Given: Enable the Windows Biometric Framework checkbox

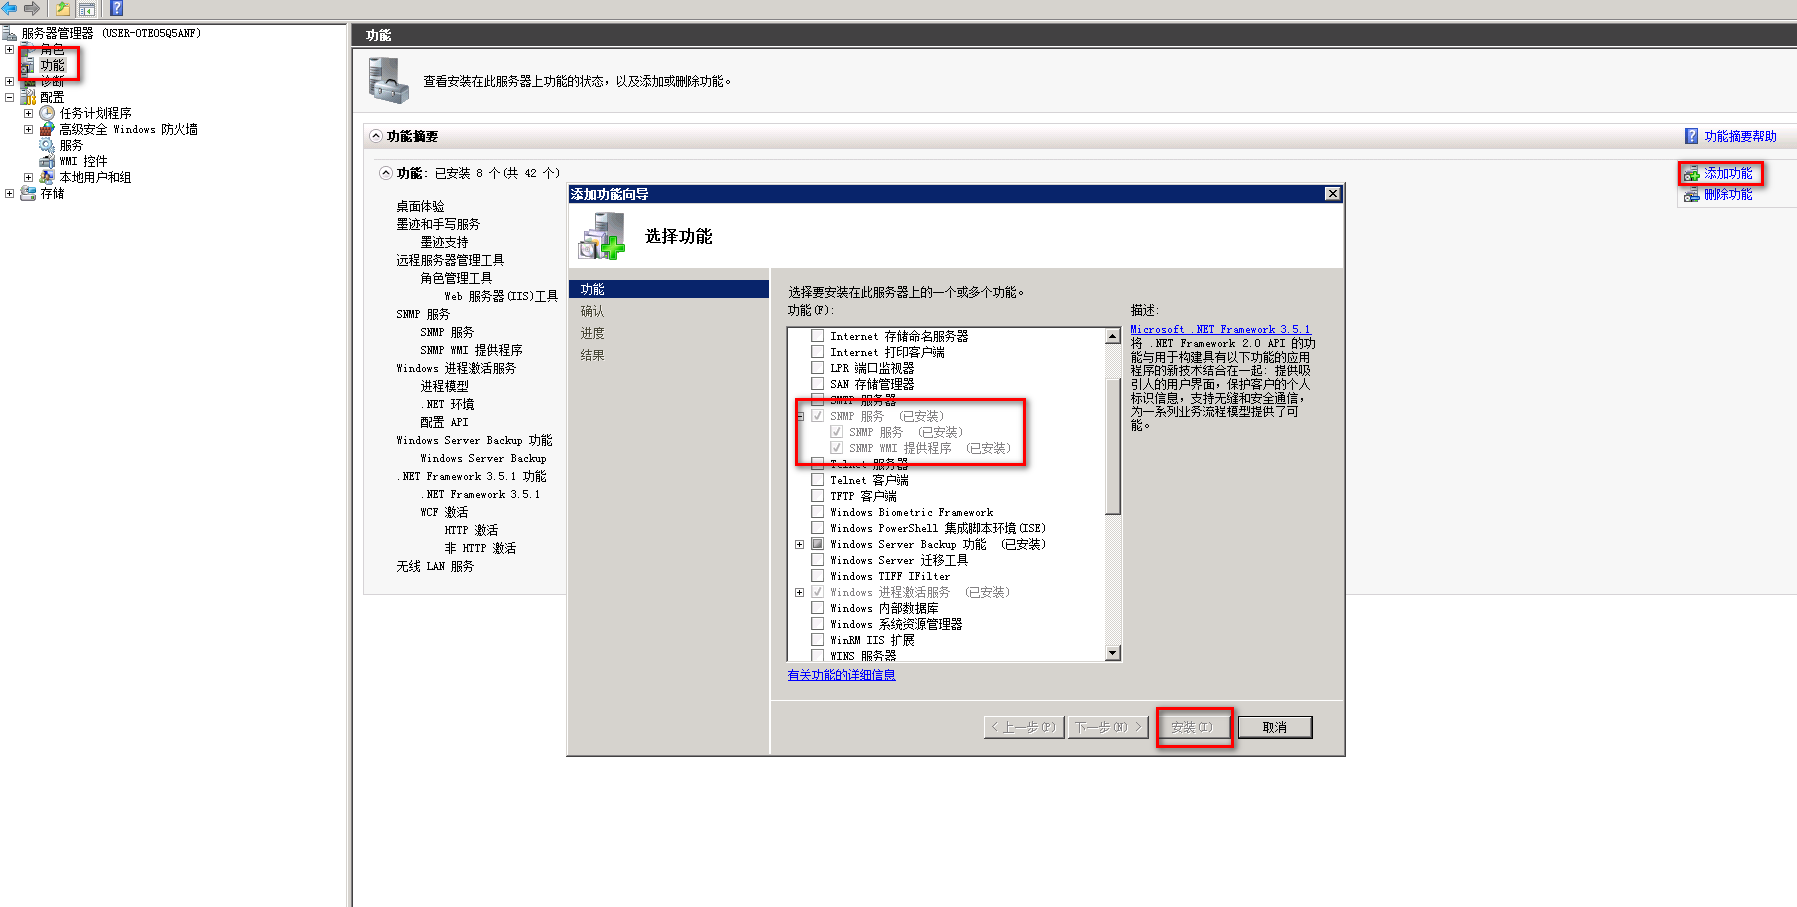Looking at the screenshot, I should click(818, 512).
